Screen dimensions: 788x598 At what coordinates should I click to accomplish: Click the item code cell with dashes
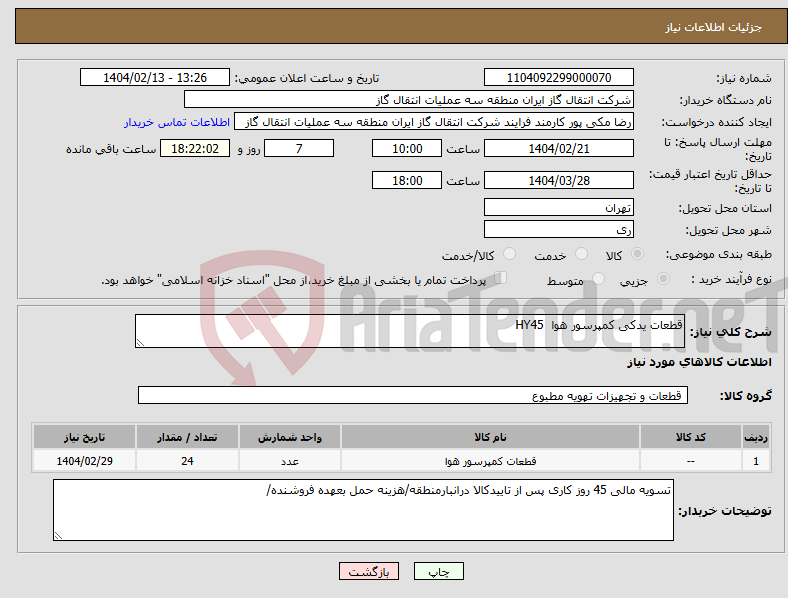pyautogui.click(x=691, y=461)
